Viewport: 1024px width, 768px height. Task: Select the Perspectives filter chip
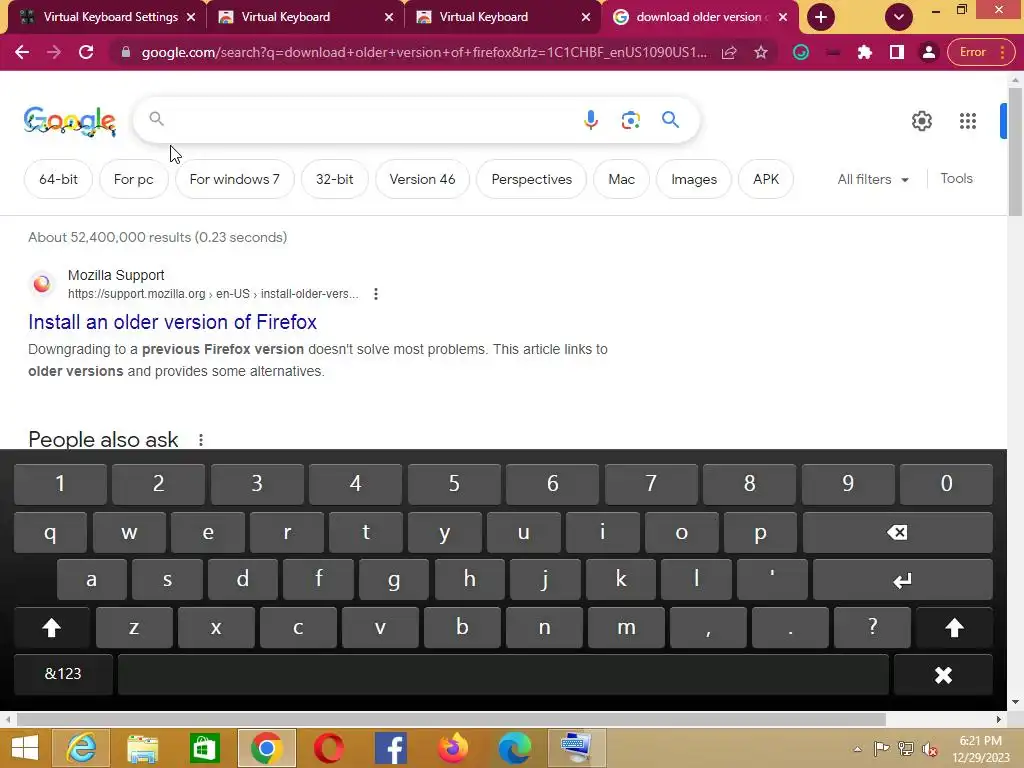click(x=532, y=179)
